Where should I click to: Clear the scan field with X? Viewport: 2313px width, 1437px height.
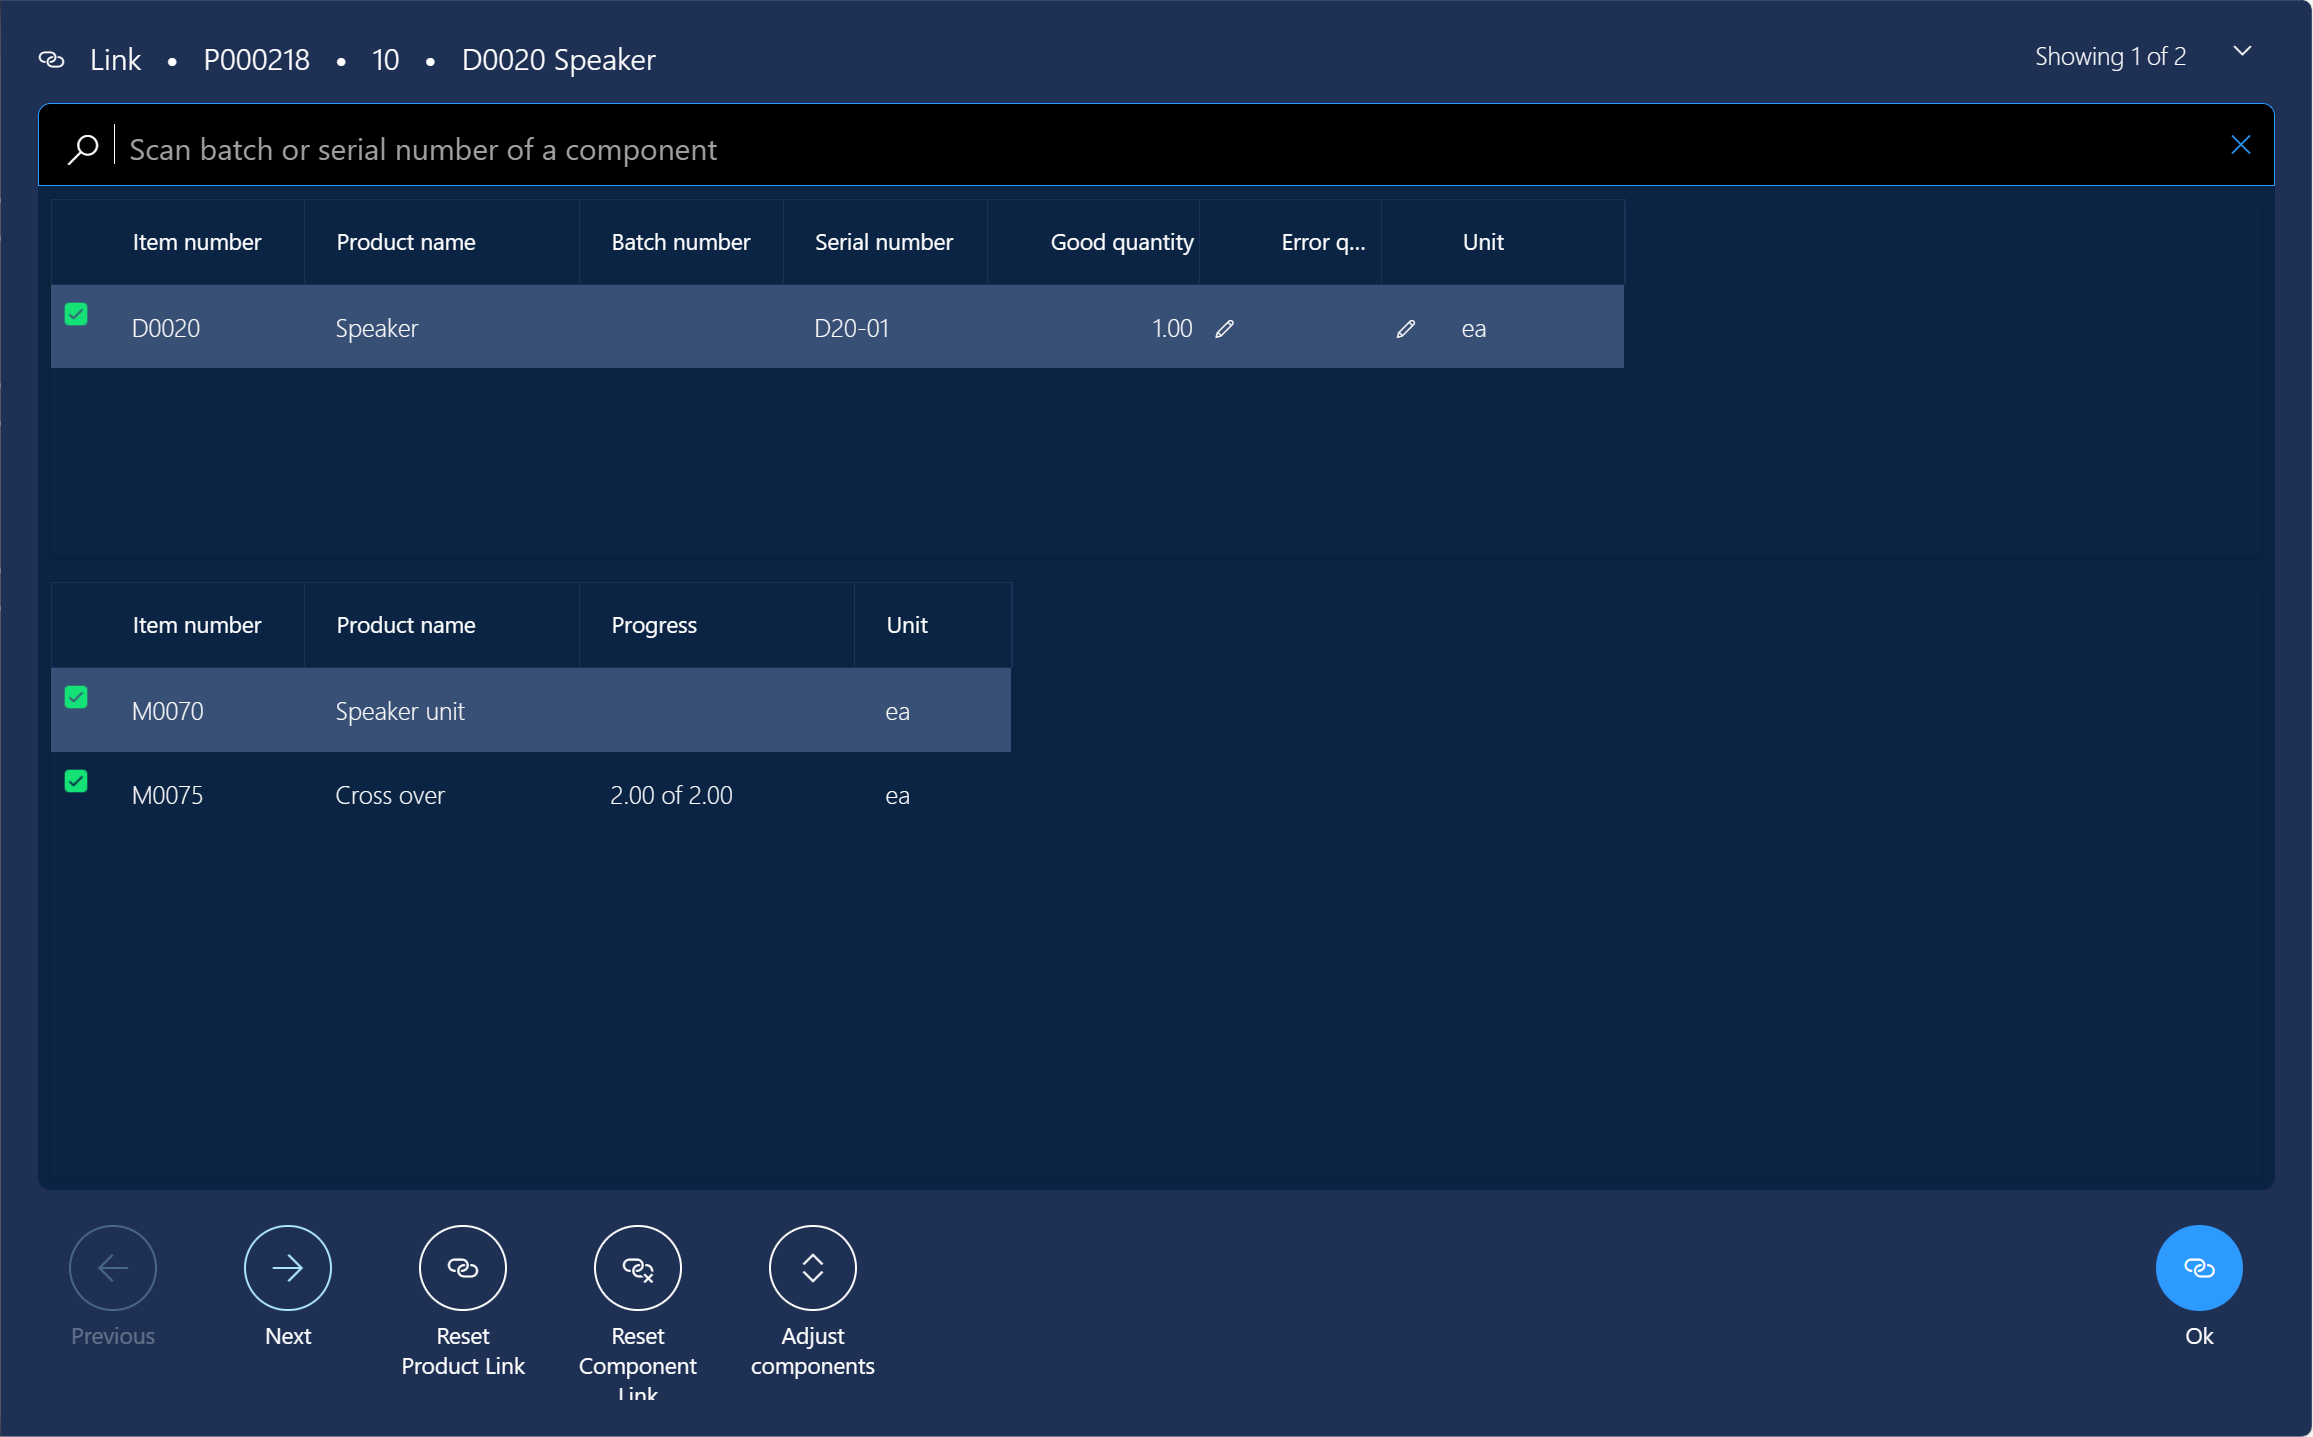(x=2240, y=145)
